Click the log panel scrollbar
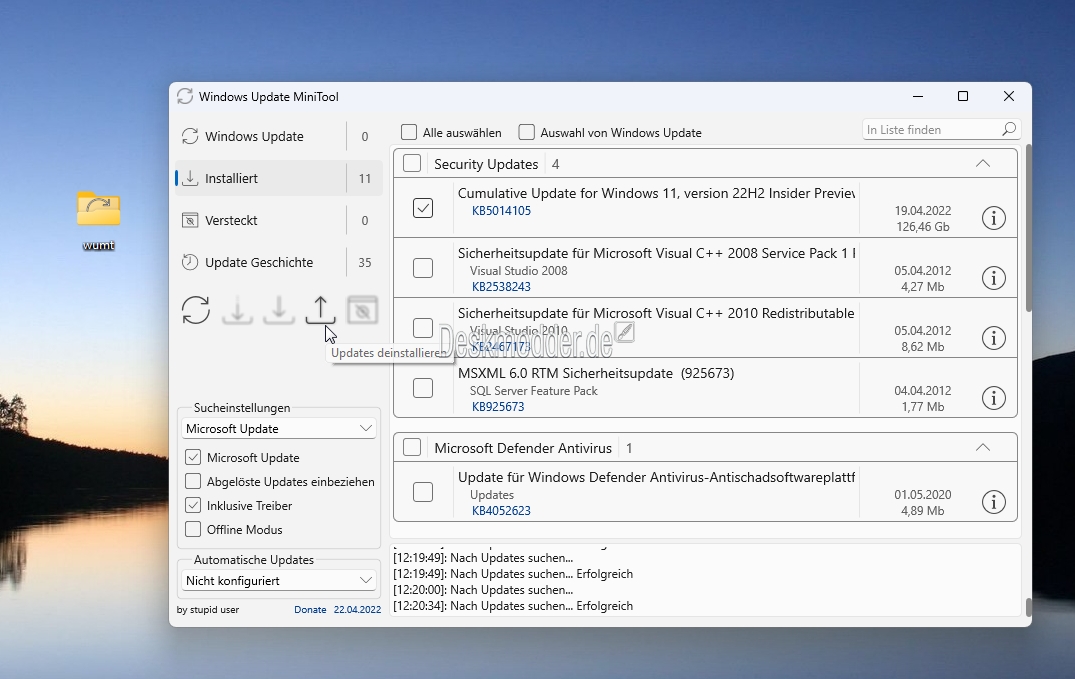1075x679 pixels. 1028,606
